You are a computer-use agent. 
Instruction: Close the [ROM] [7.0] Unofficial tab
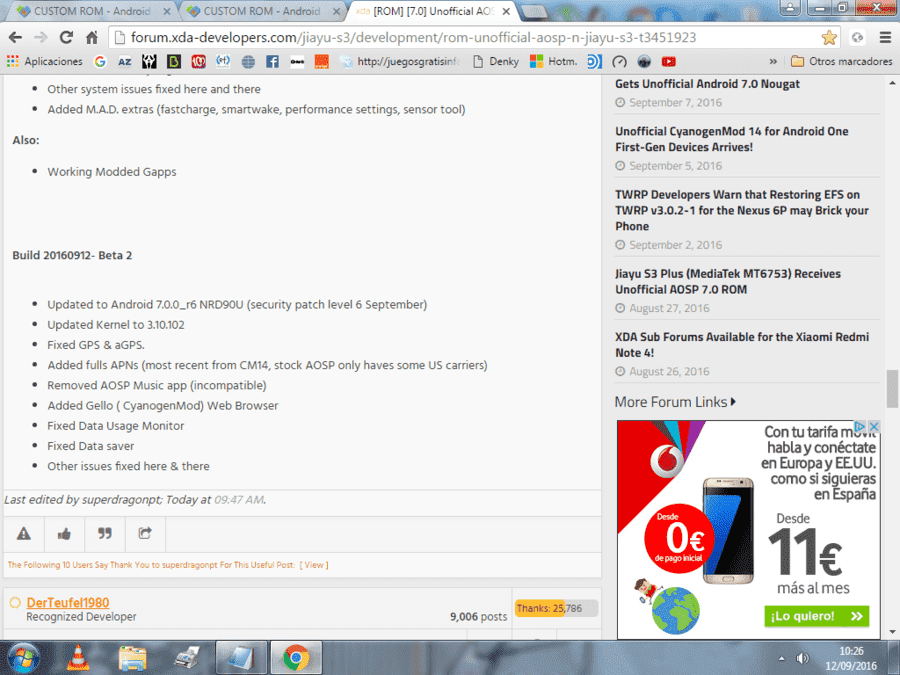point(506,11)
